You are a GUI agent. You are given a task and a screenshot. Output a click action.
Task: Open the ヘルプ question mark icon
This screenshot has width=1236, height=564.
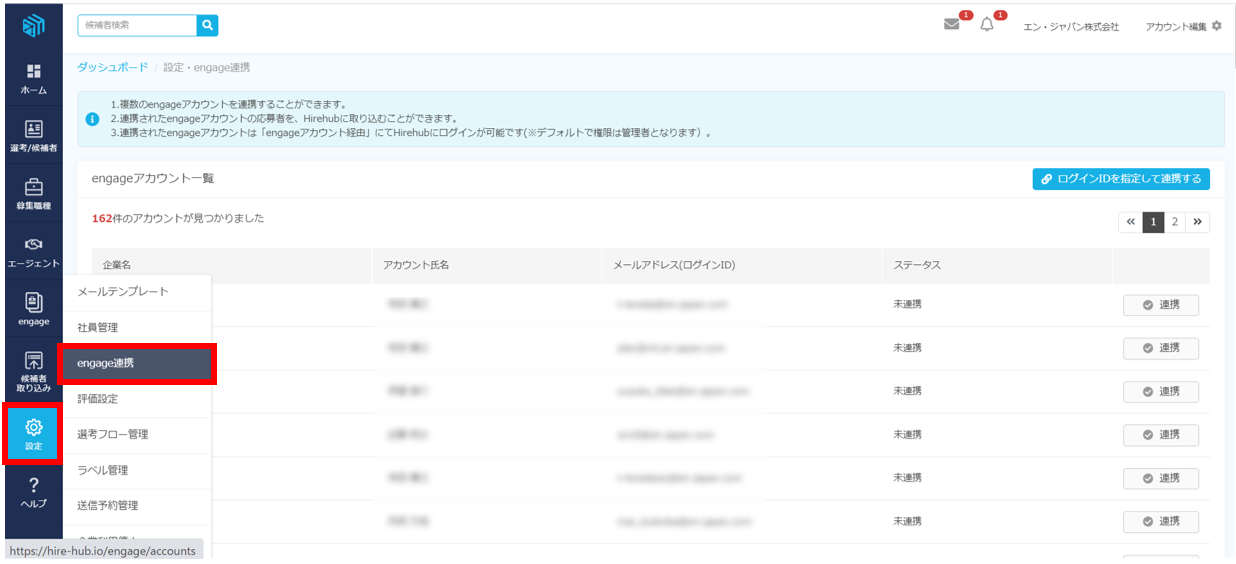33,492
